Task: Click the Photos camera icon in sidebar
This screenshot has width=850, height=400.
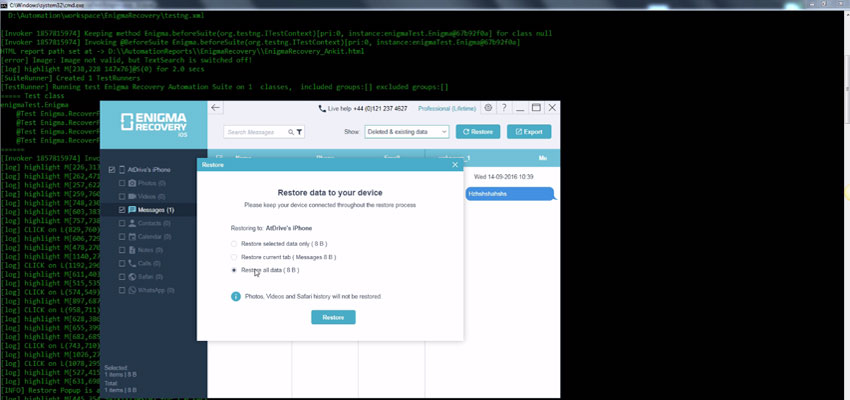Action: [132, 183]
